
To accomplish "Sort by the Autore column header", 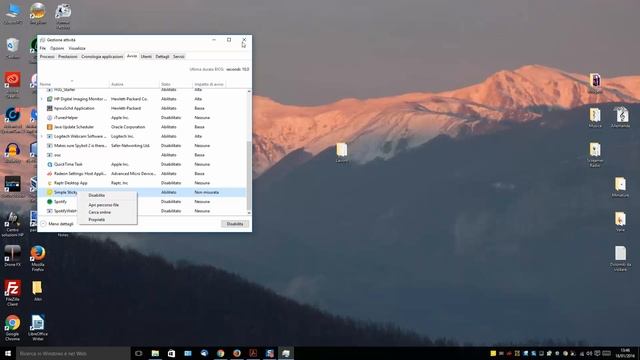I will 134,84.
